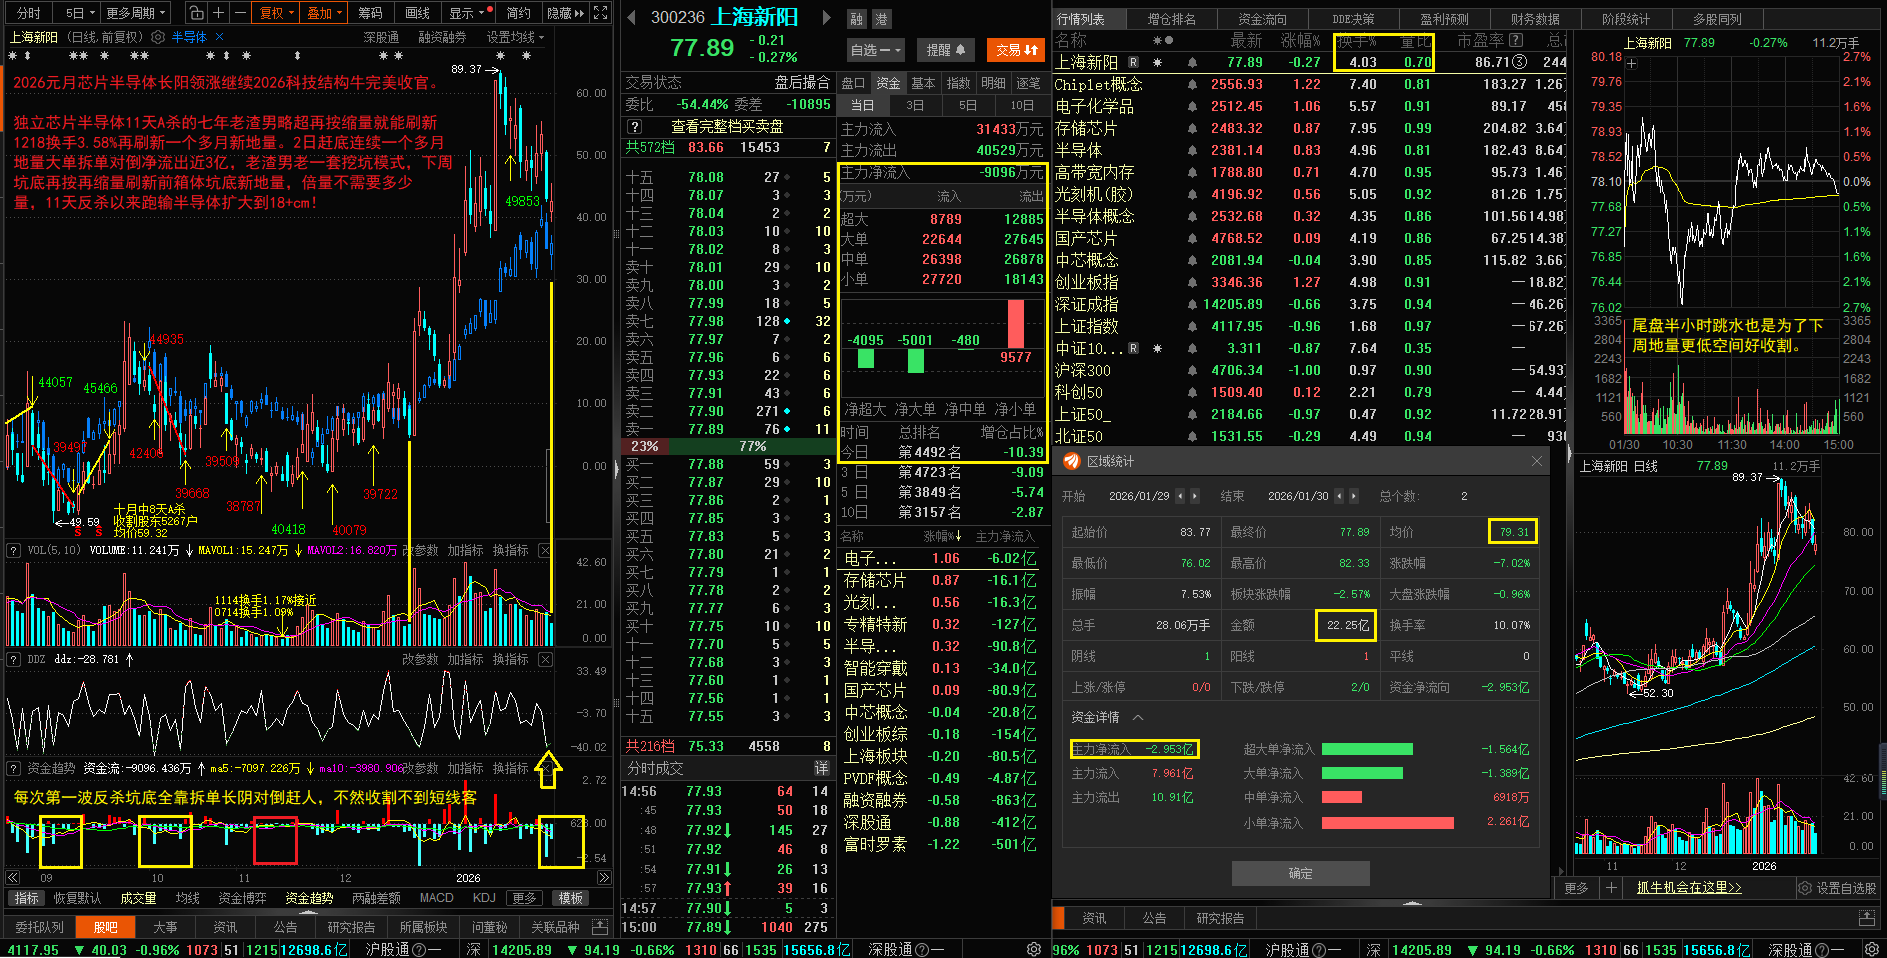Open 设置自选股 gear settings
1887x958 pixels.
tap(1804, 888)
